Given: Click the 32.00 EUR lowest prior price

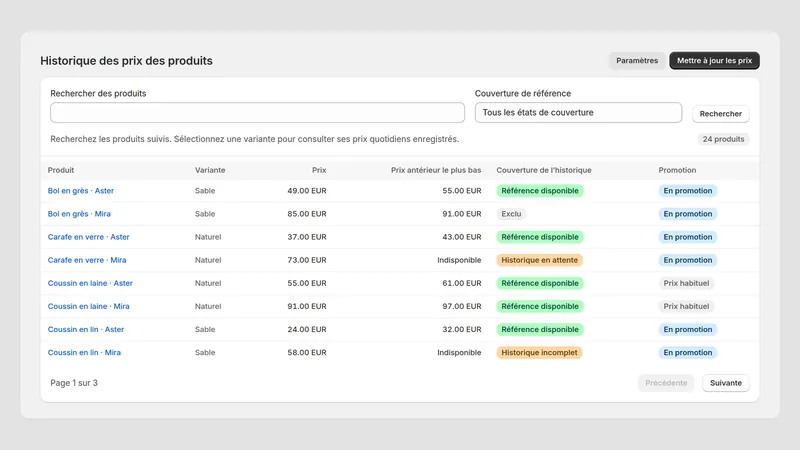Looking at the screenshot, I should (462, 330).
